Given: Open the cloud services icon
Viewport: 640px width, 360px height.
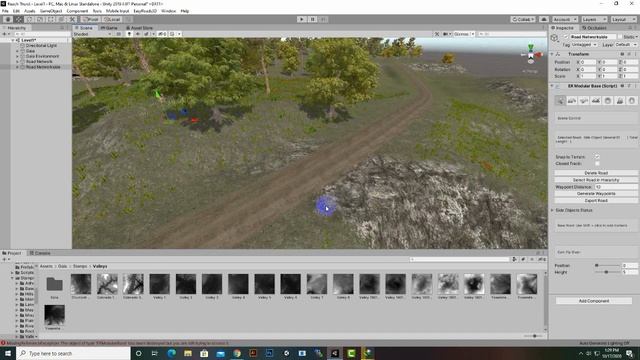Looking at the screenshot, I should (544, 19).
